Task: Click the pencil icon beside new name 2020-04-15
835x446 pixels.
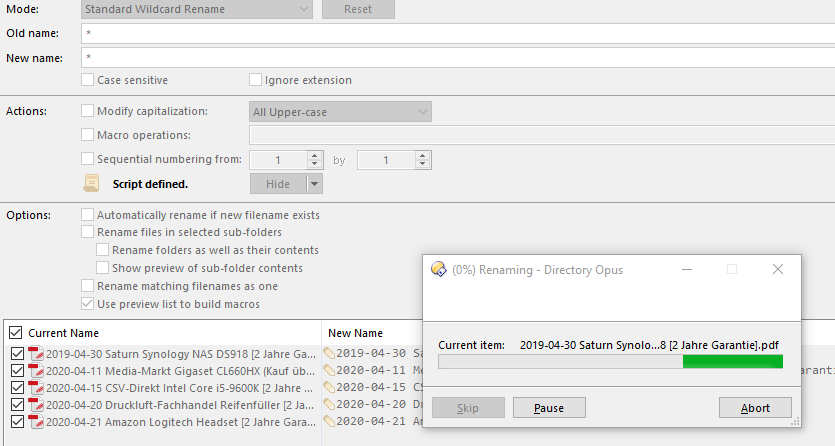Action: tap(329, 387)
